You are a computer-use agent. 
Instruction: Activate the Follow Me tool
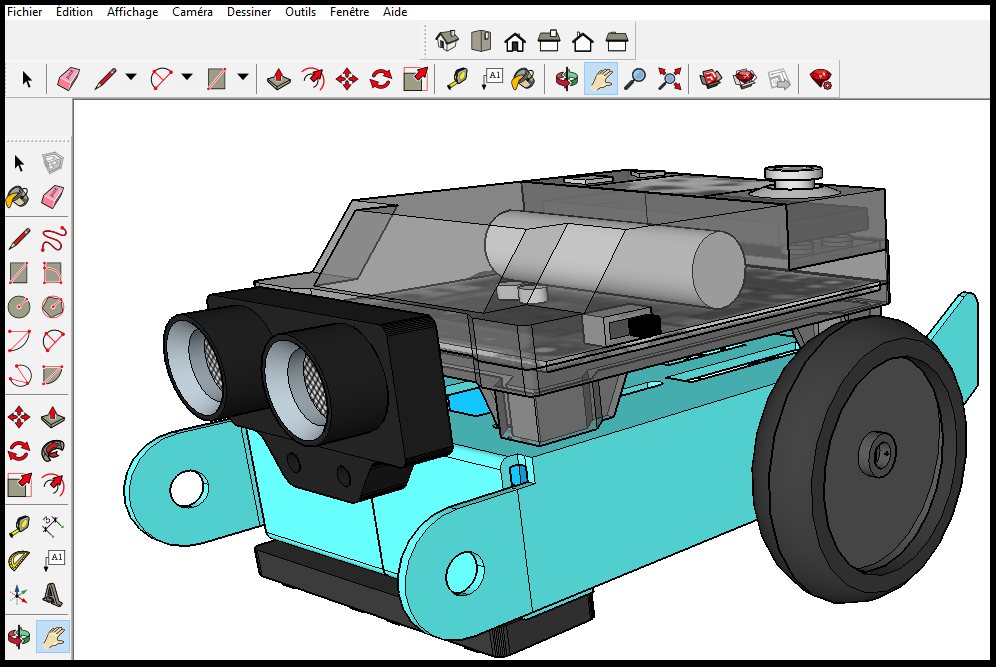(x=54, y=451)
